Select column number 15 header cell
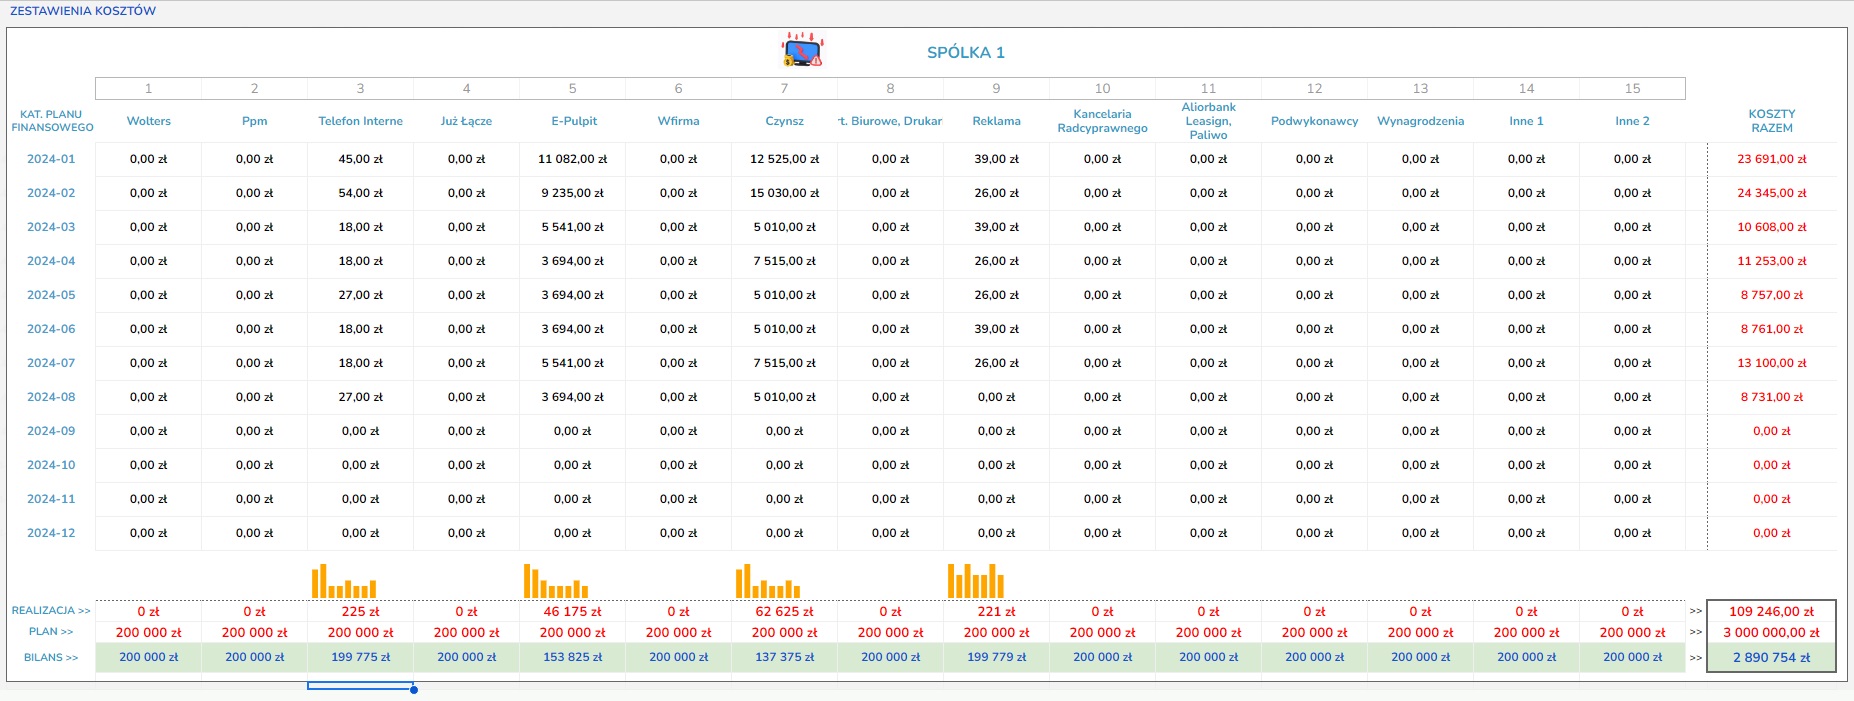The width and height of the screenshot is (1854, 701). 1632,89
